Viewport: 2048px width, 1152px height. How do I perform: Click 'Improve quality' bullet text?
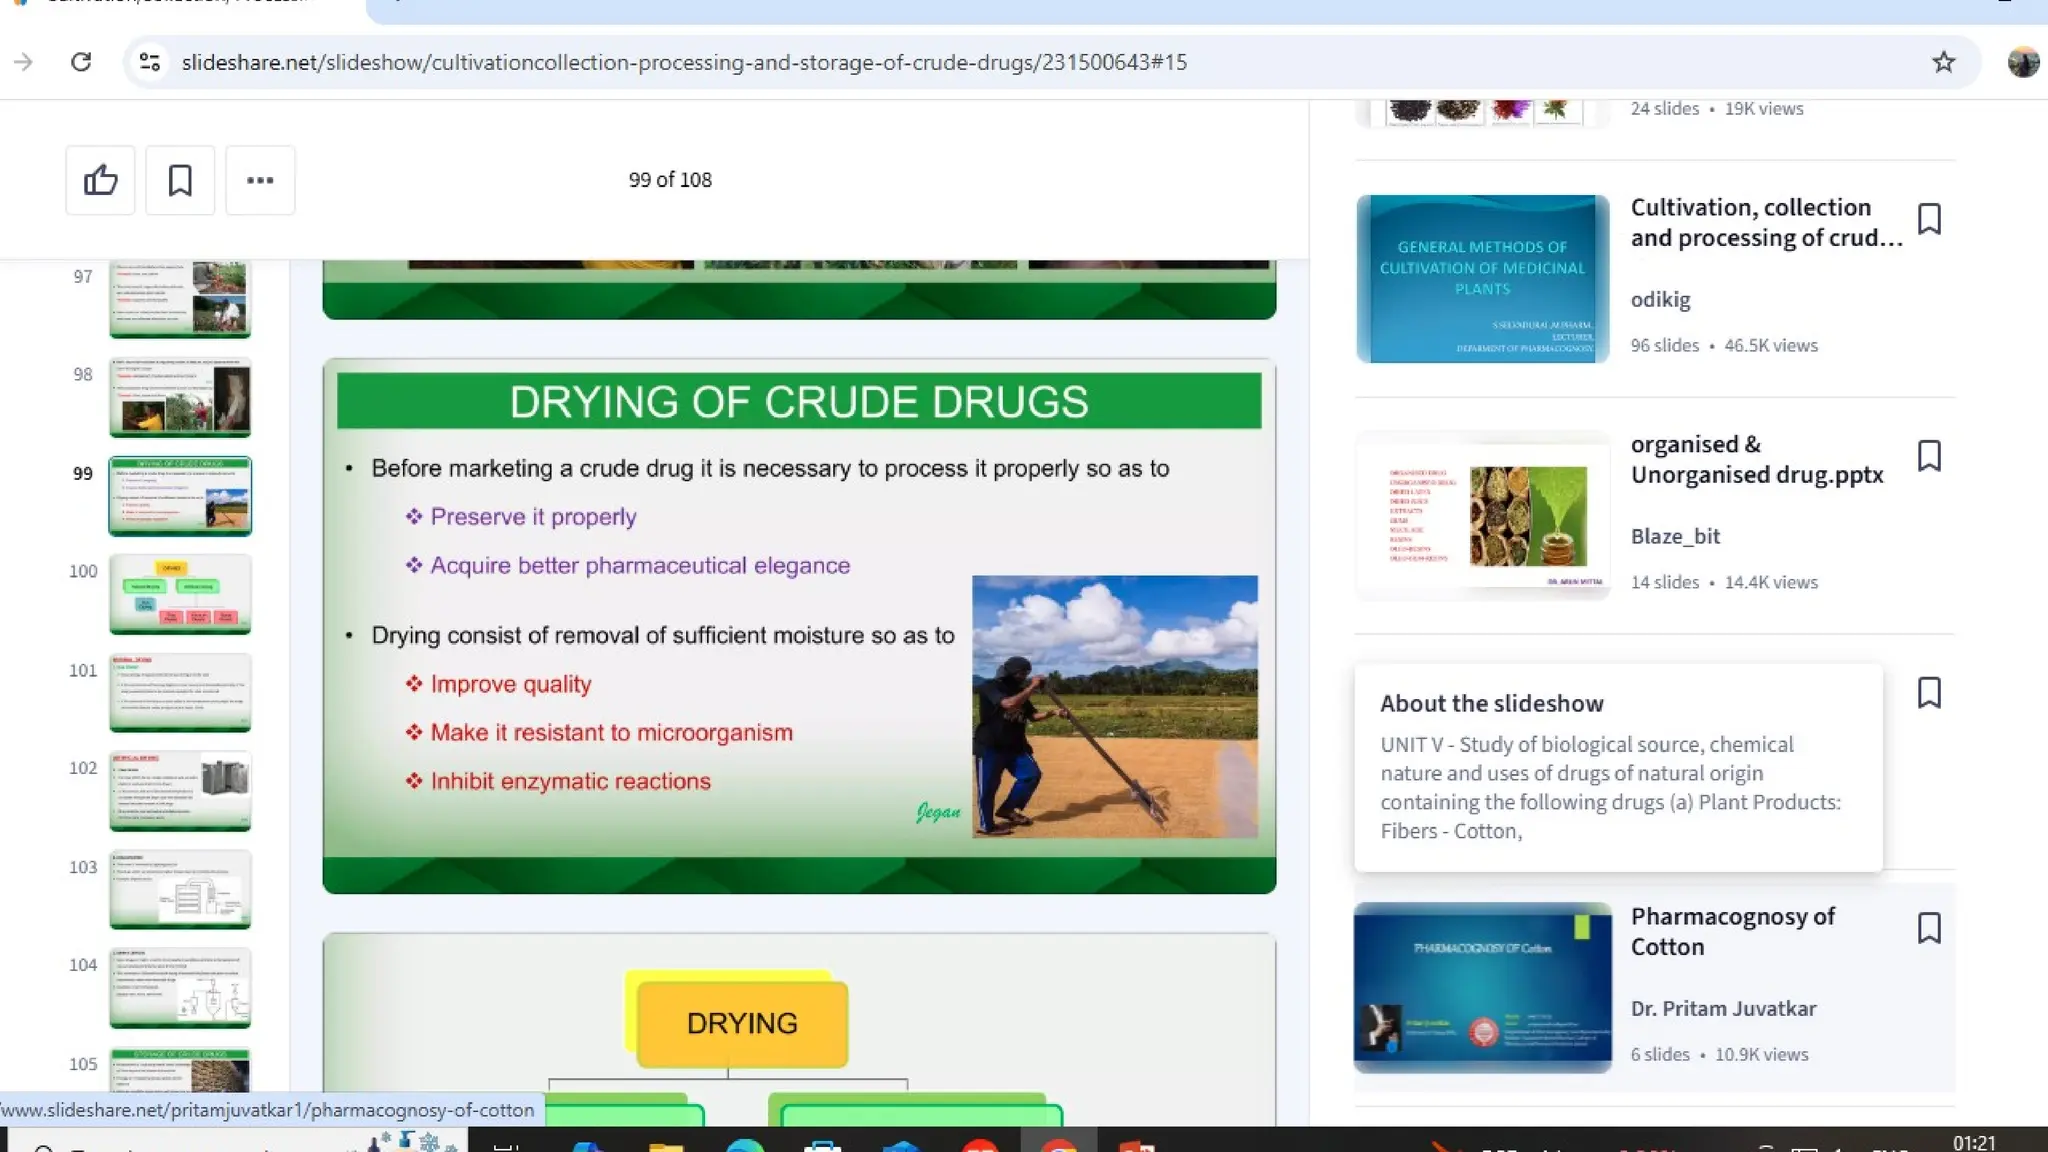pyautogui.click(x=510, y=684)
